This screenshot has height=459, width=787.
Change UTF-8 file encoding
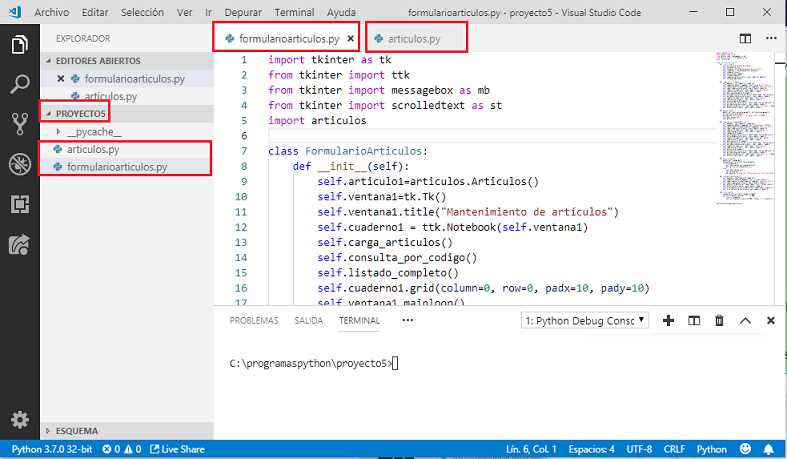[x=639, y=449]
